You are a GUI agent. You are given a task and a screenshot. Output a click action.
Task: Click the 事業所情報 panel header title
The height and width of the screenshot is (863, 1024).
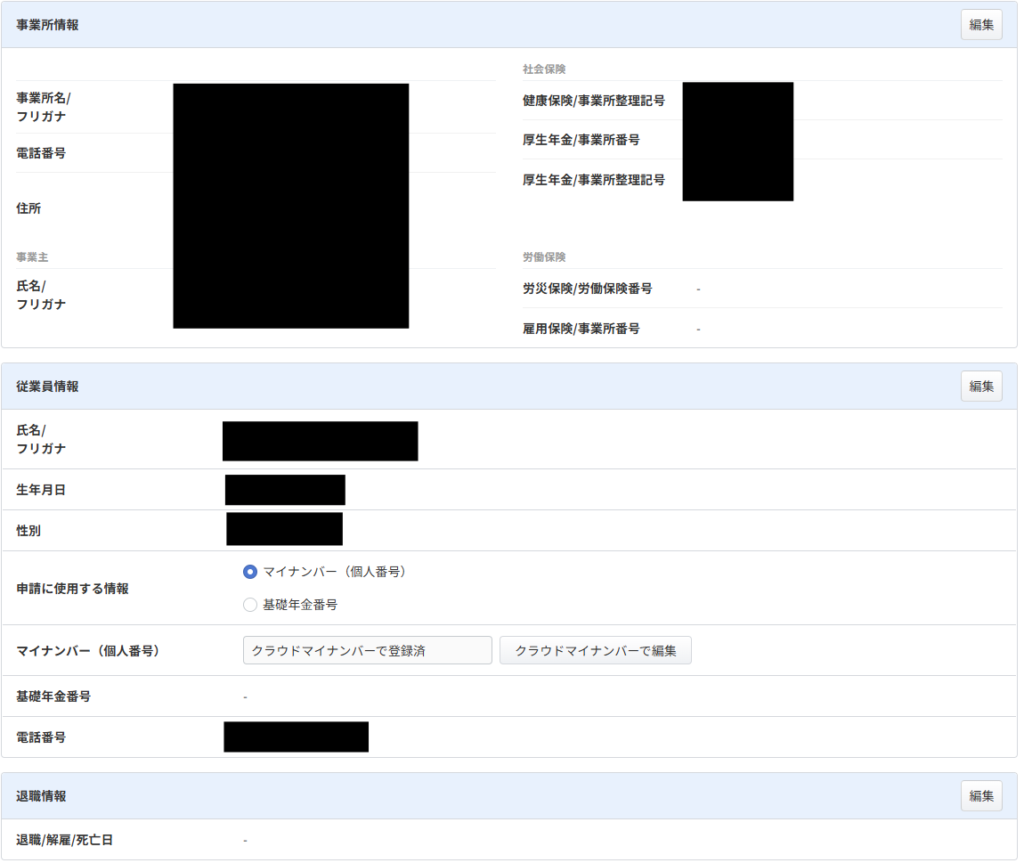pyautogui.click(x=47, y=25)
